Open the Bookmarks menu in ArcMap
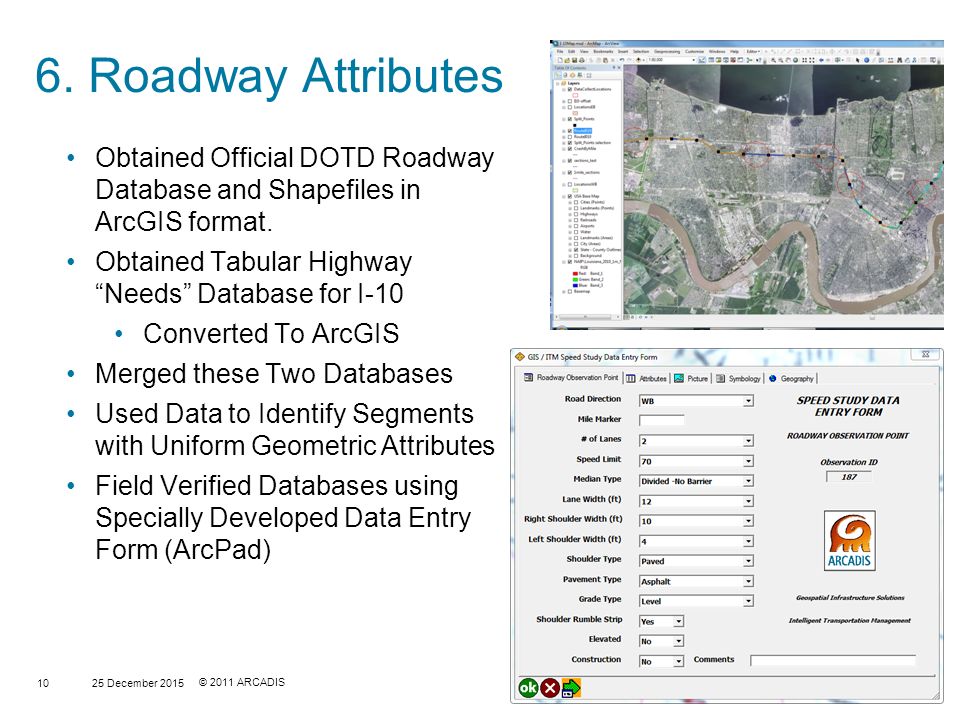This screenshot has height=720, width=960. click(x=603, y=51)
